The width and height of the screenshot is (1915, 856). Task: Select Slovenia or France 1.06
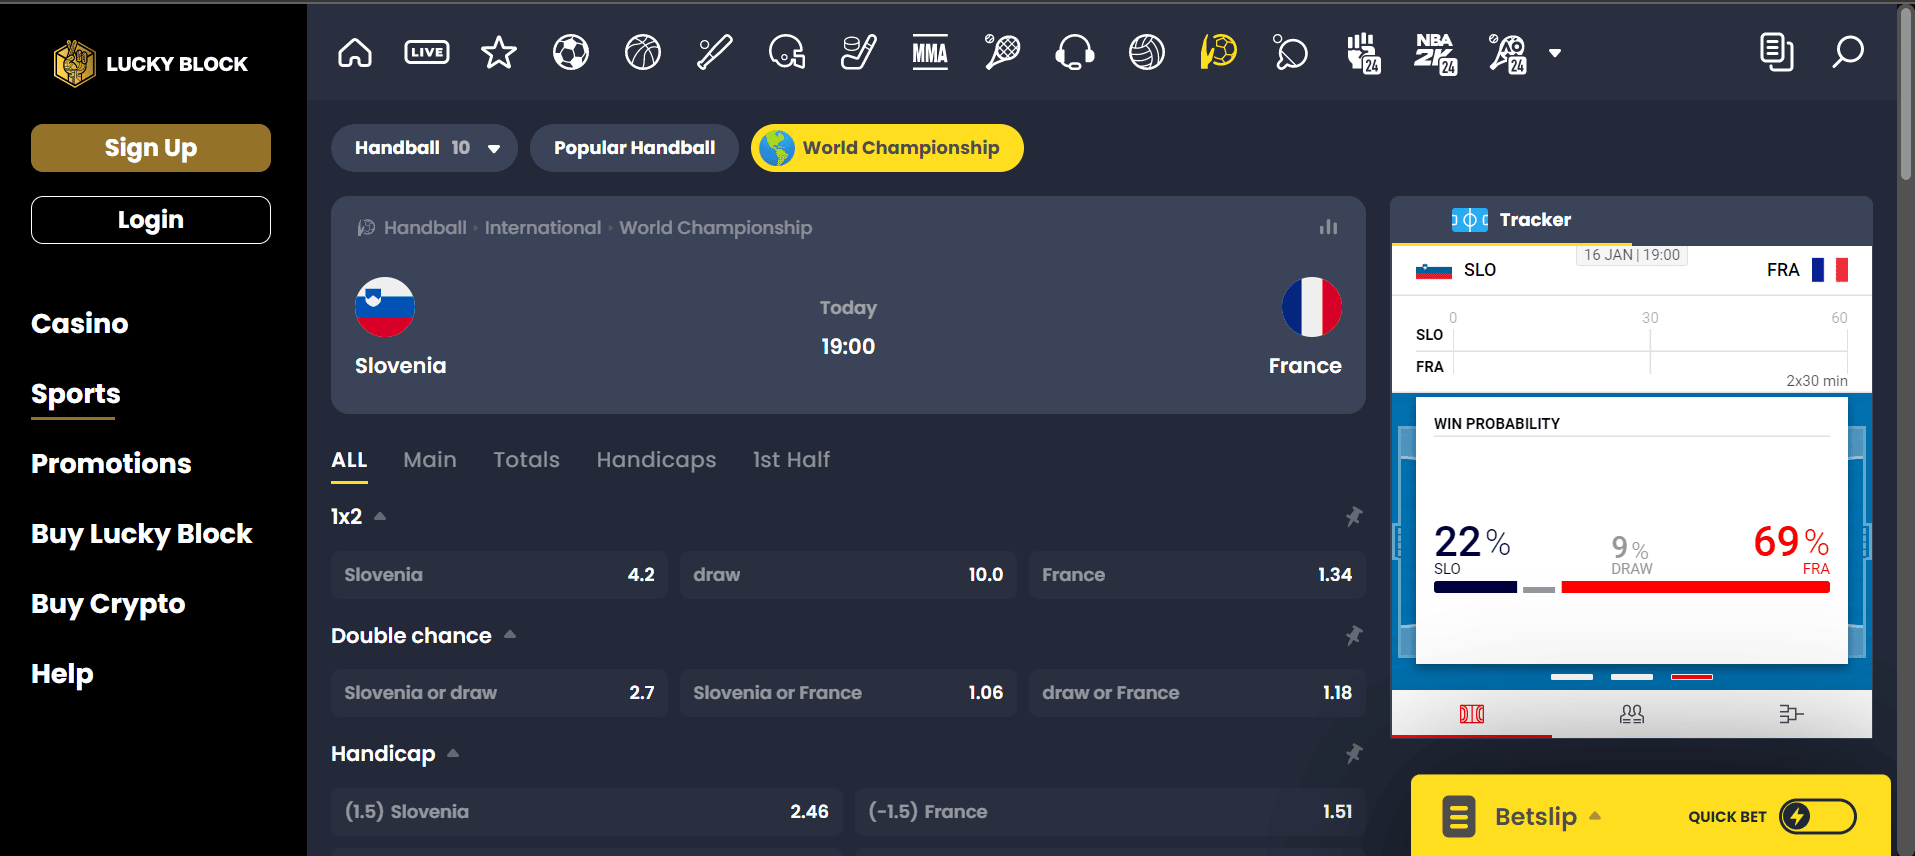[x=848, y=693]
